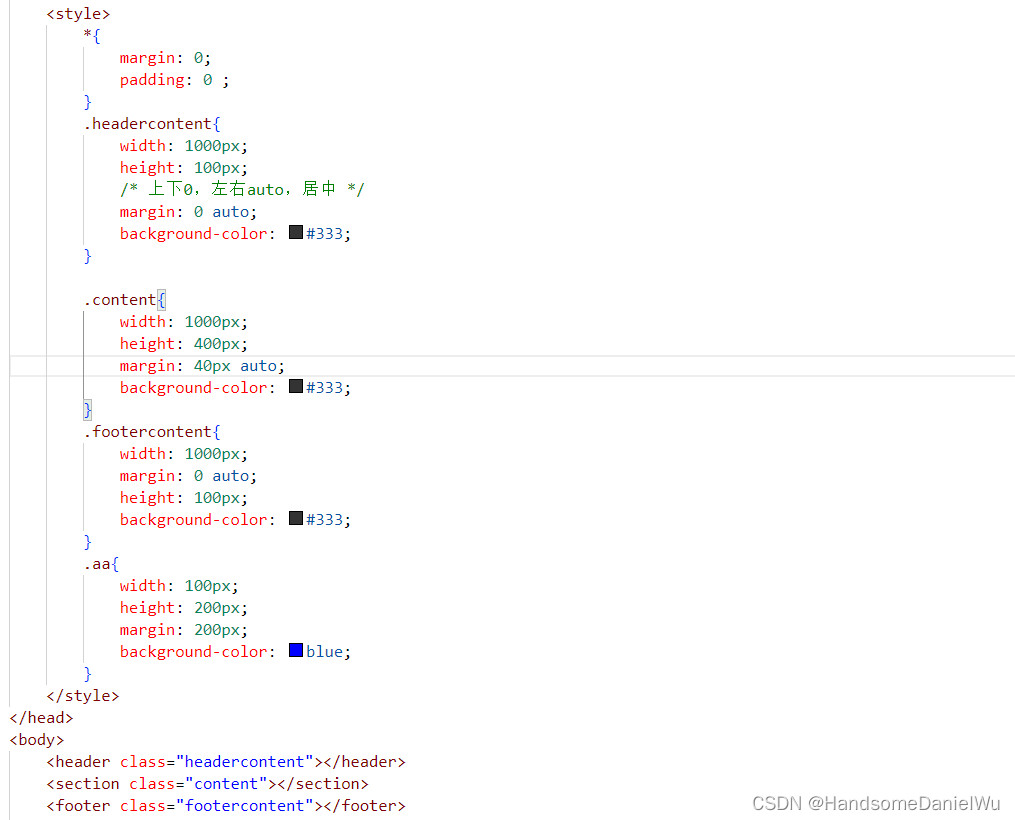This screenshot has height=820, width=1015.
Task: Select the .content class selector
Action: [120, 299]
